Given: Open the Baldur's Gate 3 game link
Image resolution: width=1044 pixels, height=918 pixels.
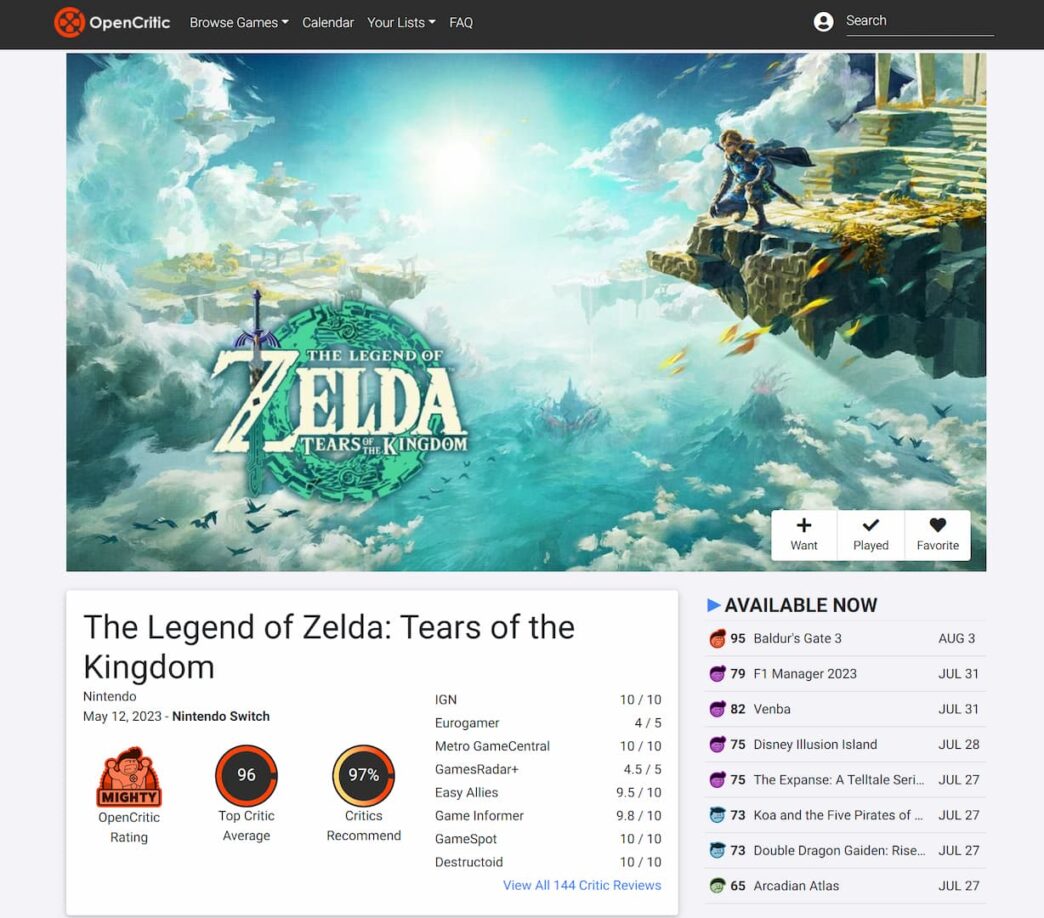Looking at the screenshot, I should point(797,638).
